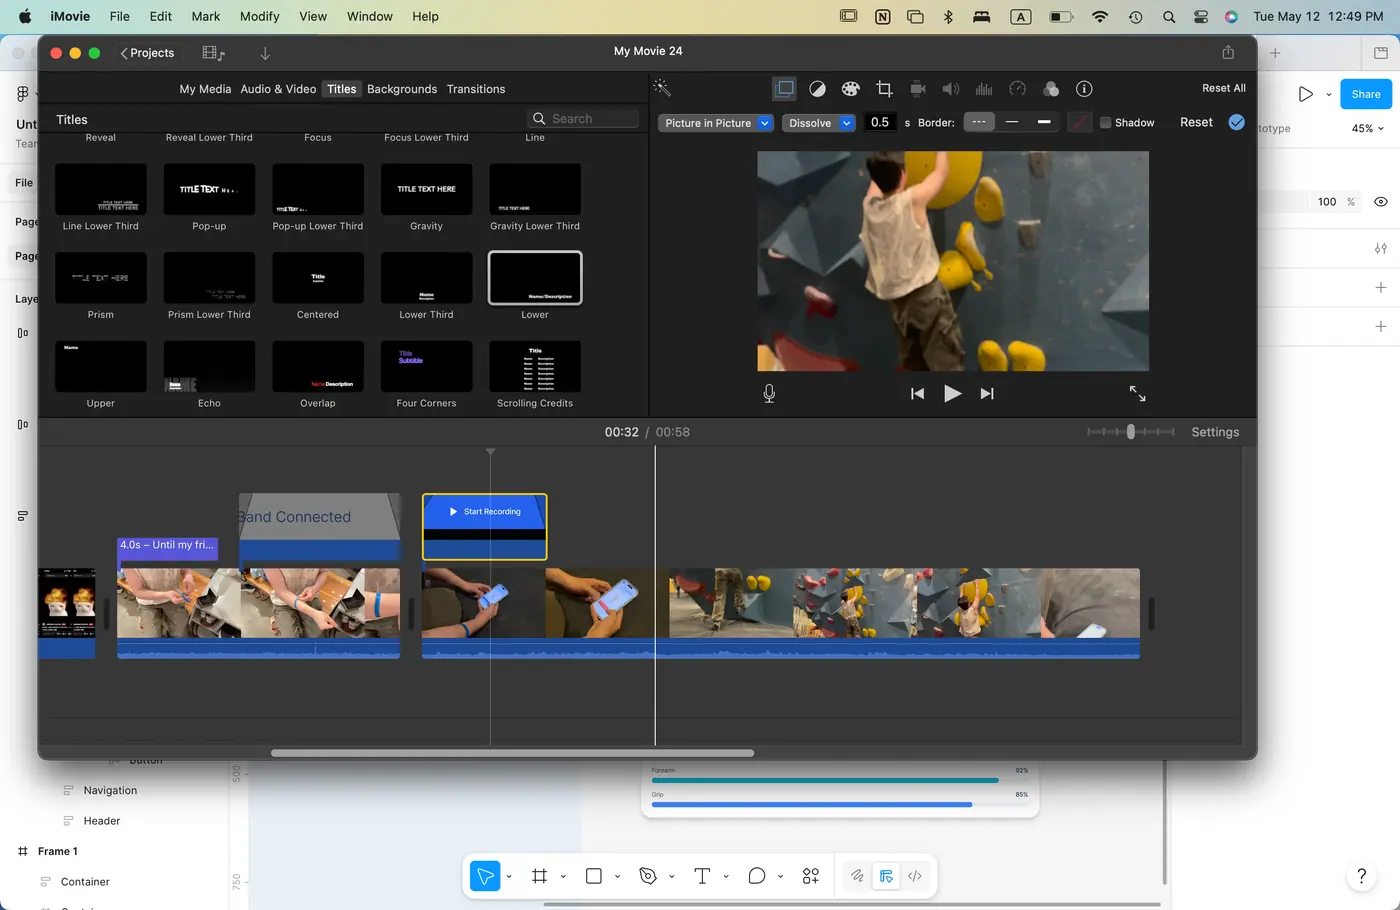Expand viewer to full screen

click(x=1137, y=393)
